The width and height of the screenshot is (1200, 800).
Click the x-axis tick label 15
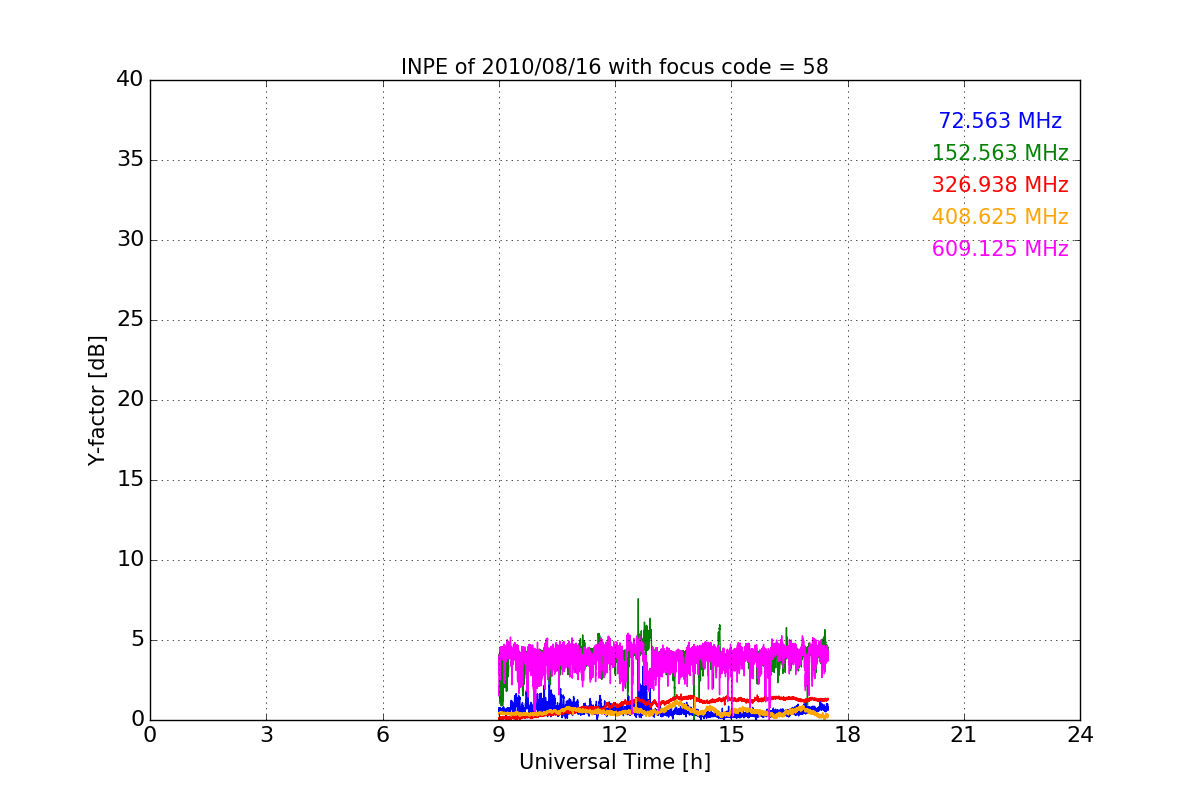point(731,735)
